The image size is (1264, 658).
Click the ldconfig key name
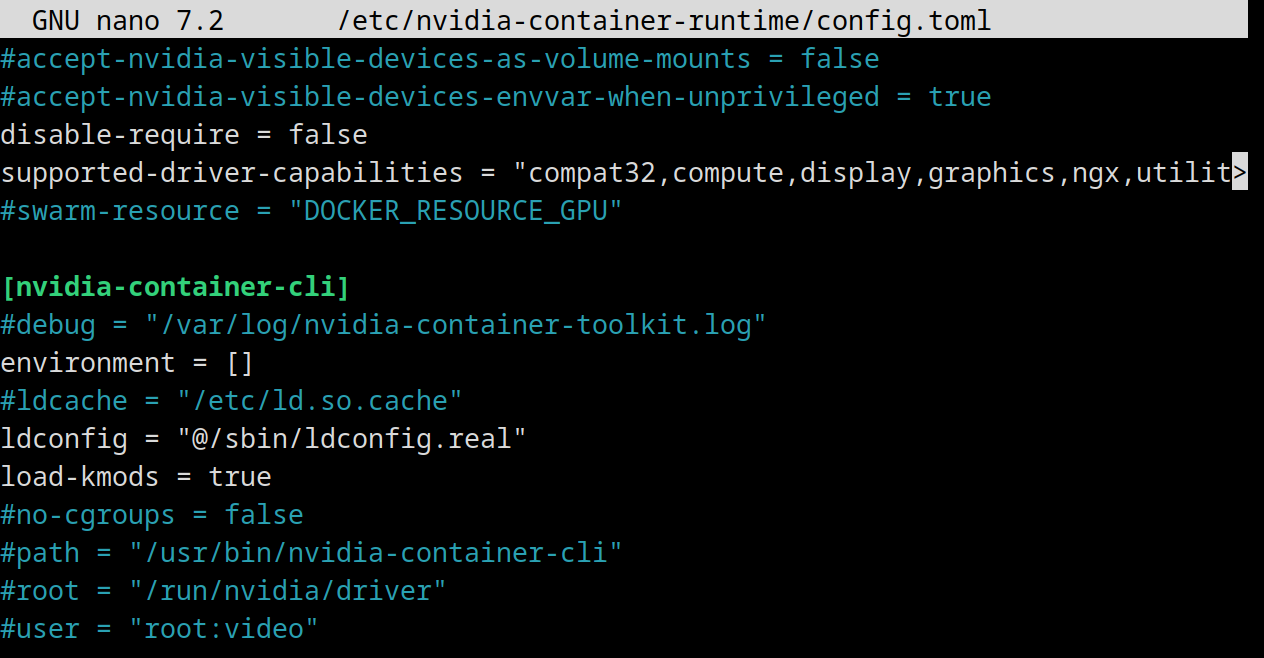click(64, 439)
